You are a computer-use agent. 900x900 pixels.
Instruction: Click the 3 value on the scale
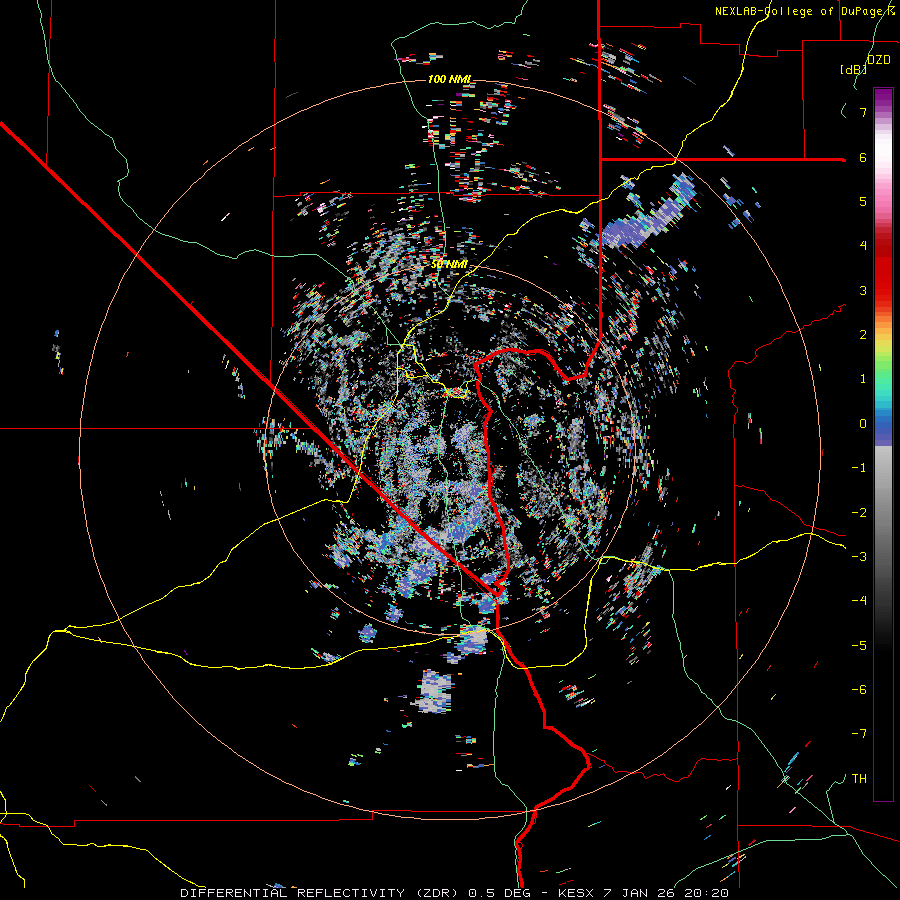[x=863, y=290]
